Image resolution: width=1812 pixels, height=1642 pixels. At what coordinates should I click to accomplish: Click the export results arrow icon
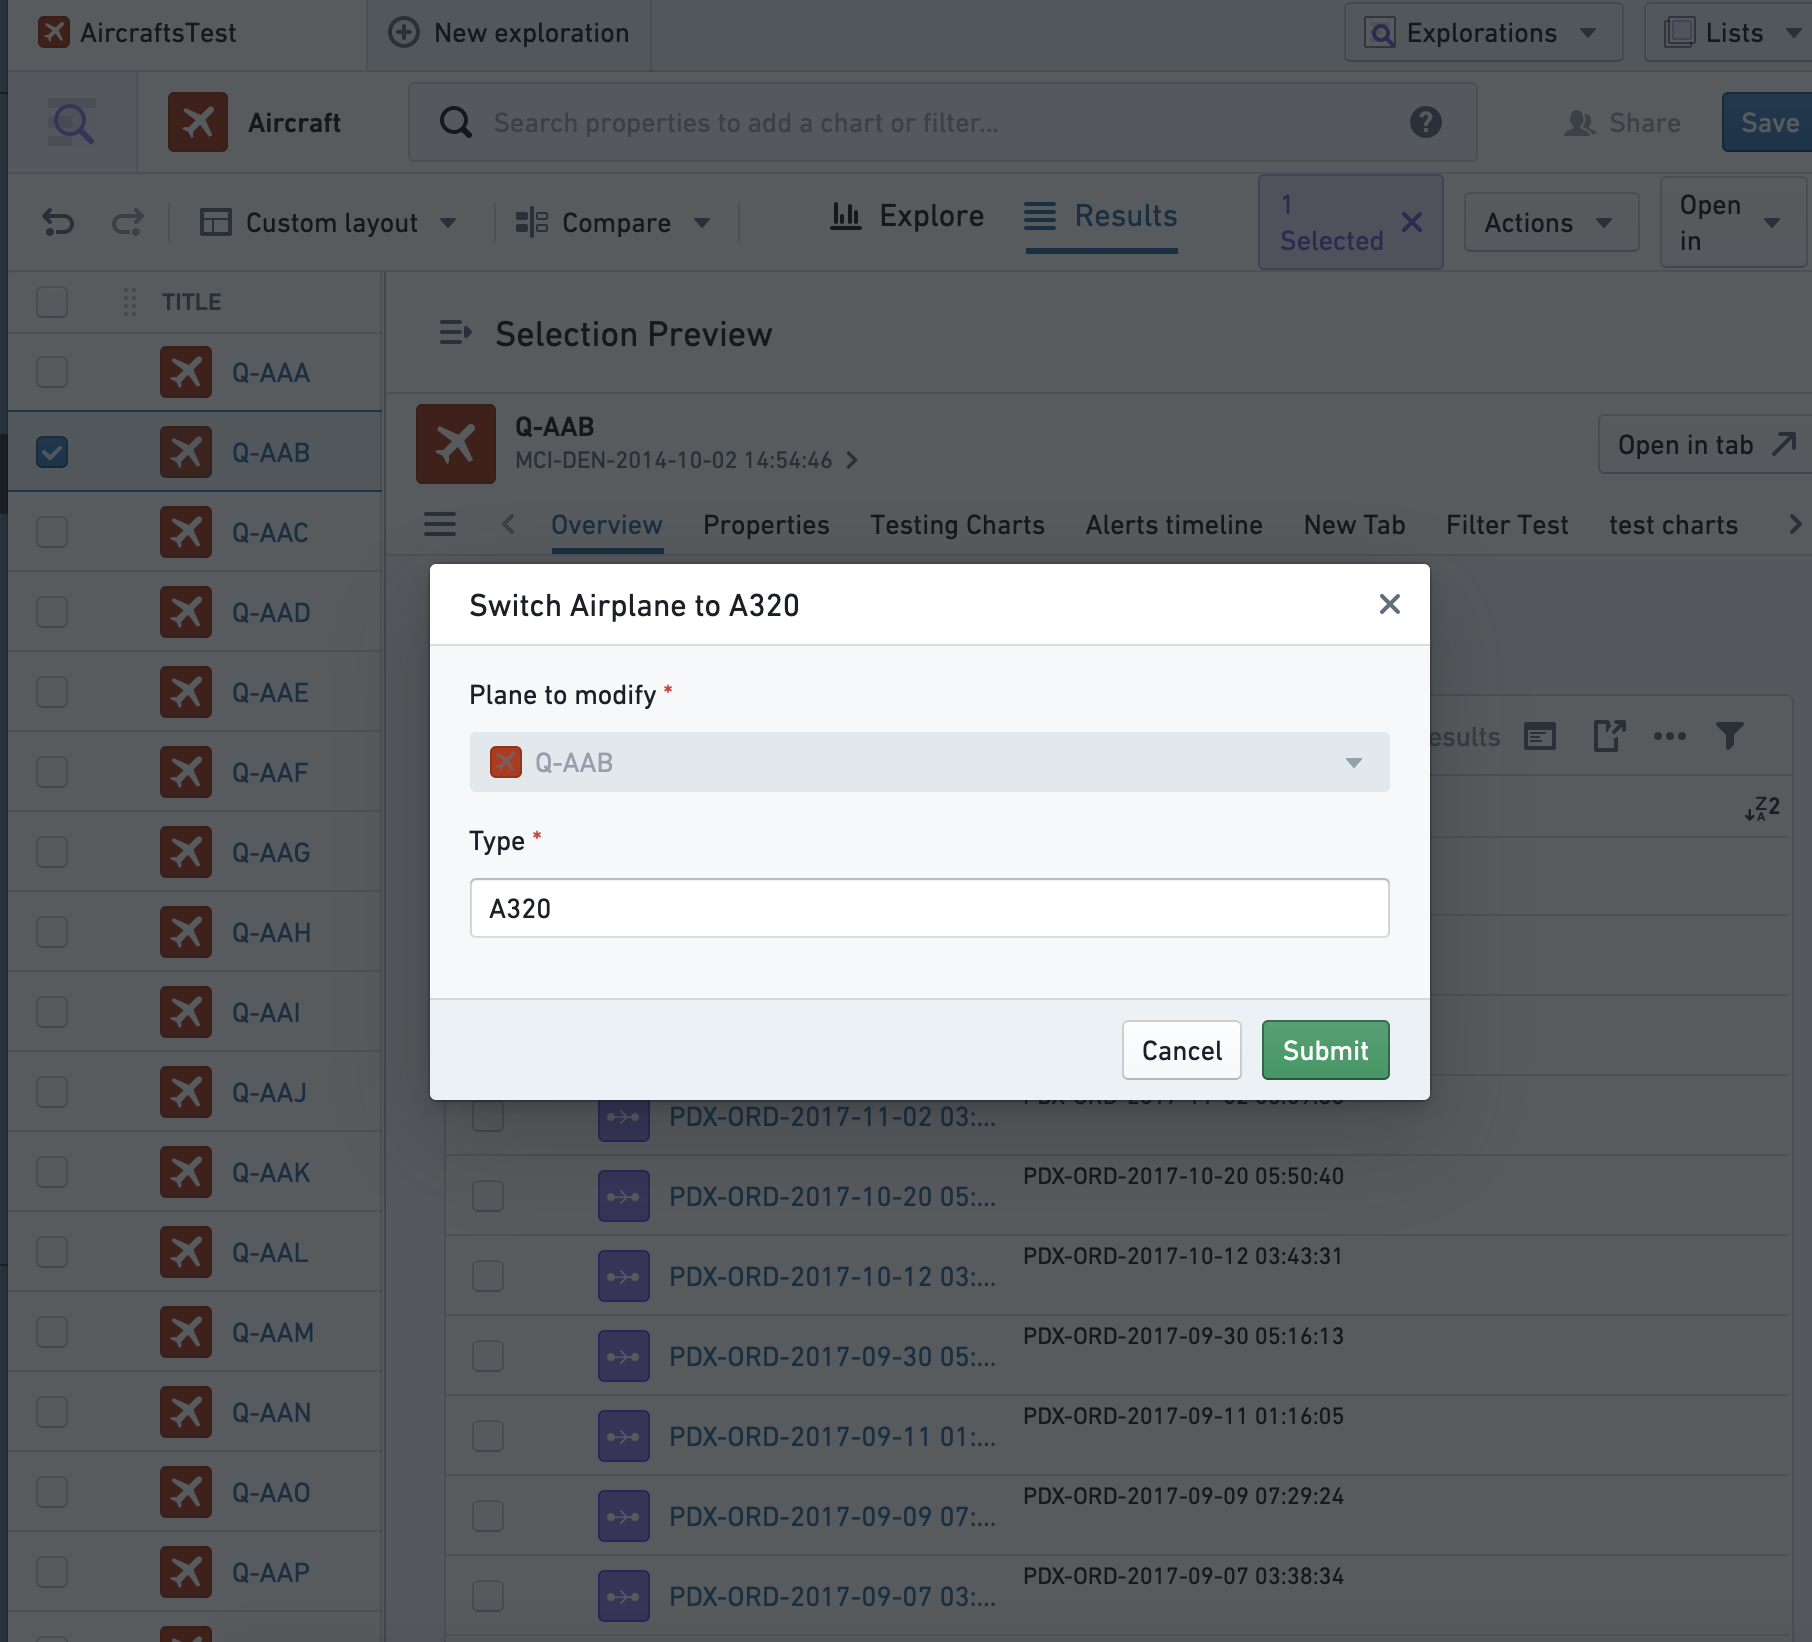pos(1609,736)
